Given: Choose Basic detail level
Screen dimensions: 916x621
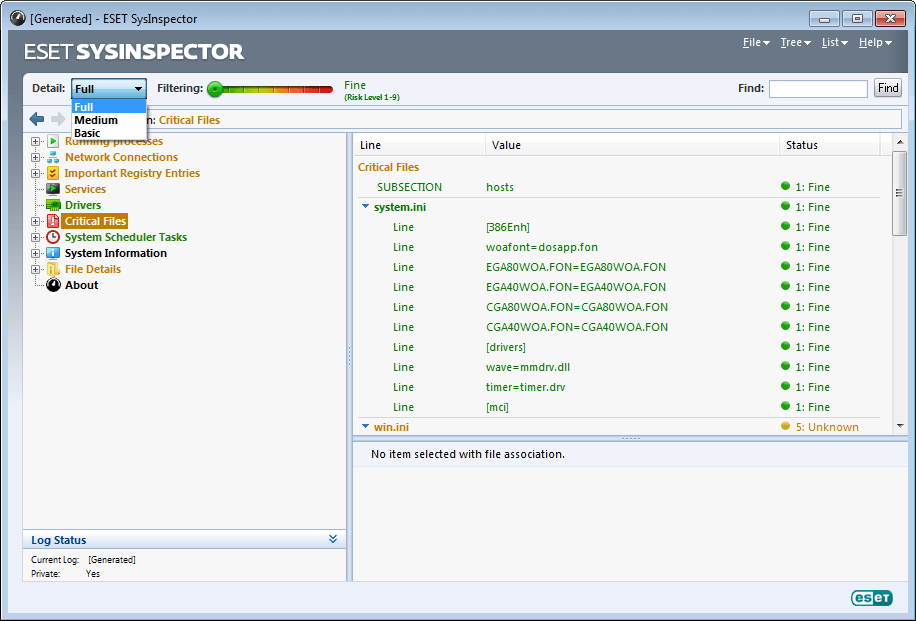Looking at the screenshot, I should (109, 133).
